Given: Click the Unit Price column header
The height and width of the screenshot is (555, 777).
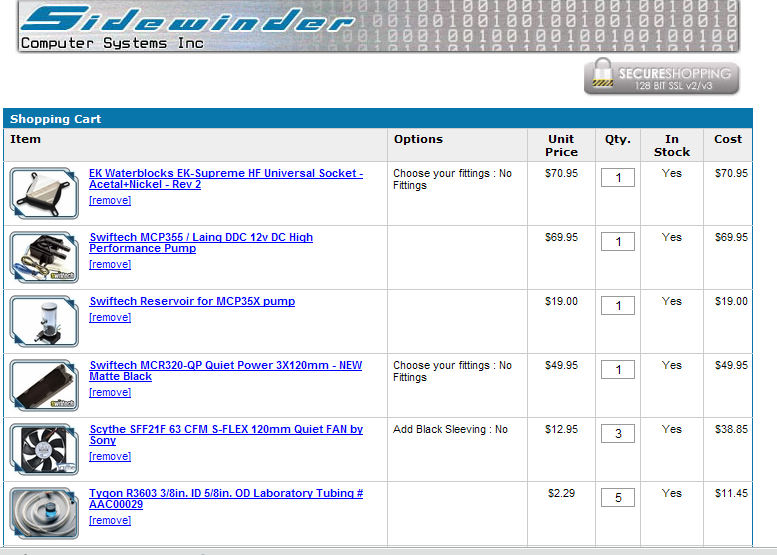Looking at the screenshot, I should [561, 146].
